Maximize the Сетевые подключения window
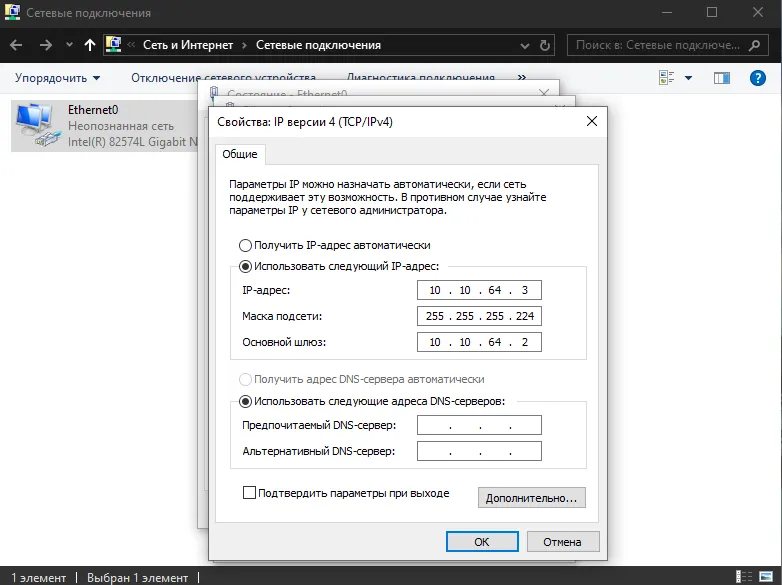Image resolution: width=782 pixels, height=585 pixels. coord(712,12)
